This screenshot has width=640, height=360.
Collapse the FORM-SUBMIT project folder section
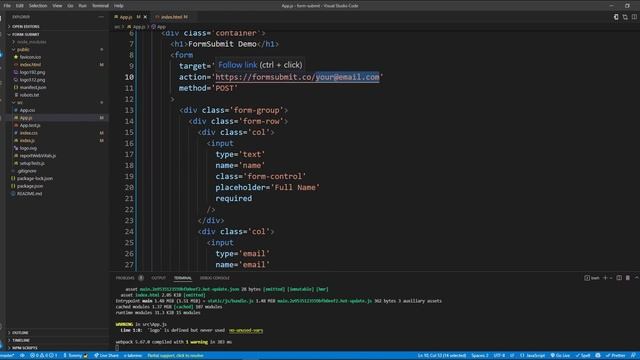(26, 34)
